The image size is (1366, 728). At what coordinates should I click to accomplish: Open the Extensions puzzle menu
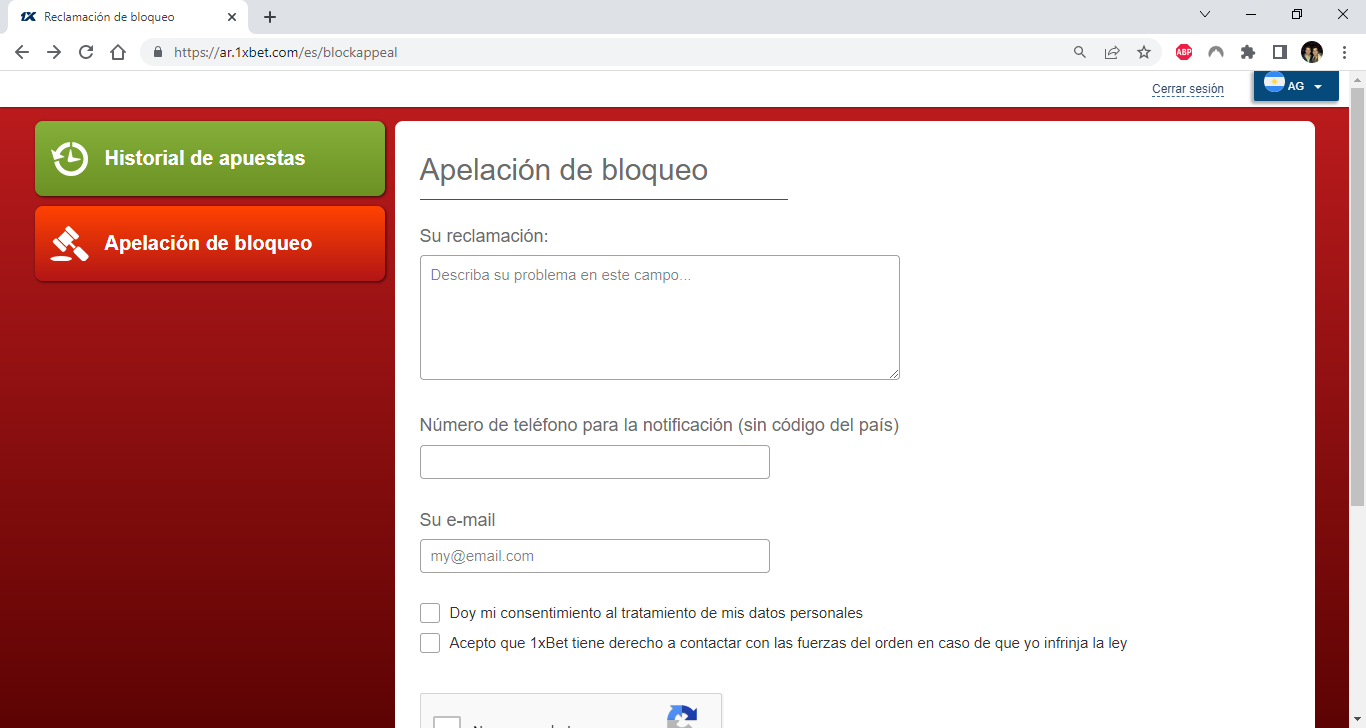(x=1248, y=52)
